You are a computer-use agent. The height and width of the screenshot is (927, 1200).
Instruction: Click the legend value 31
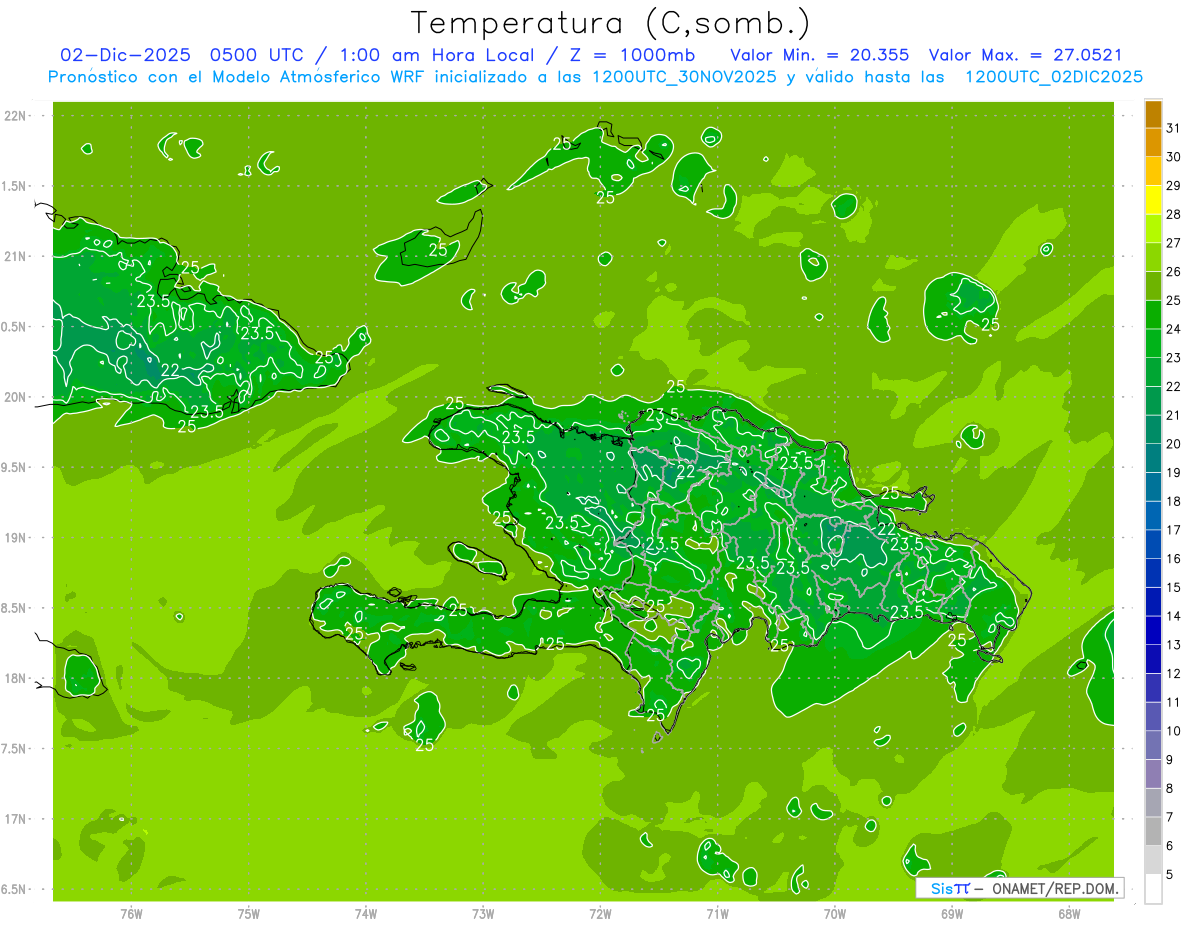[1173, 127]
